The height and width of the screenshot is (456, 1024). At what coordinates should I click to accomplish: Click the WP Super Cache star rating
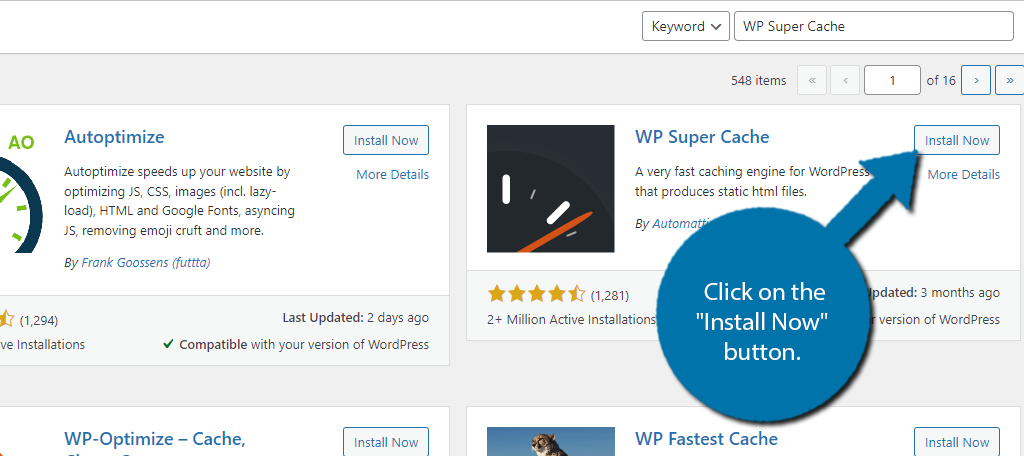536,295
